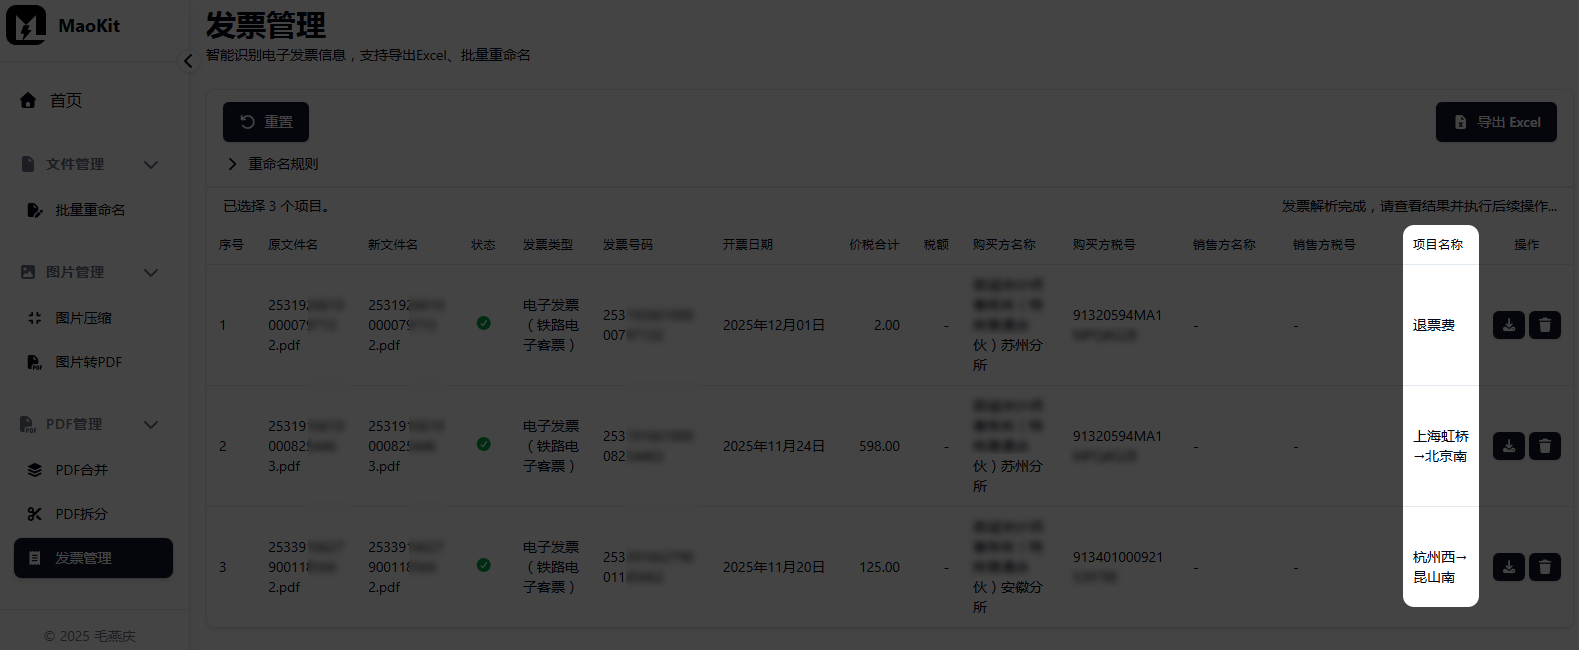This screenshot has width=1579, height=650.
Task: Click the 项目名称 column header
Action: [x=1437, y=244]
